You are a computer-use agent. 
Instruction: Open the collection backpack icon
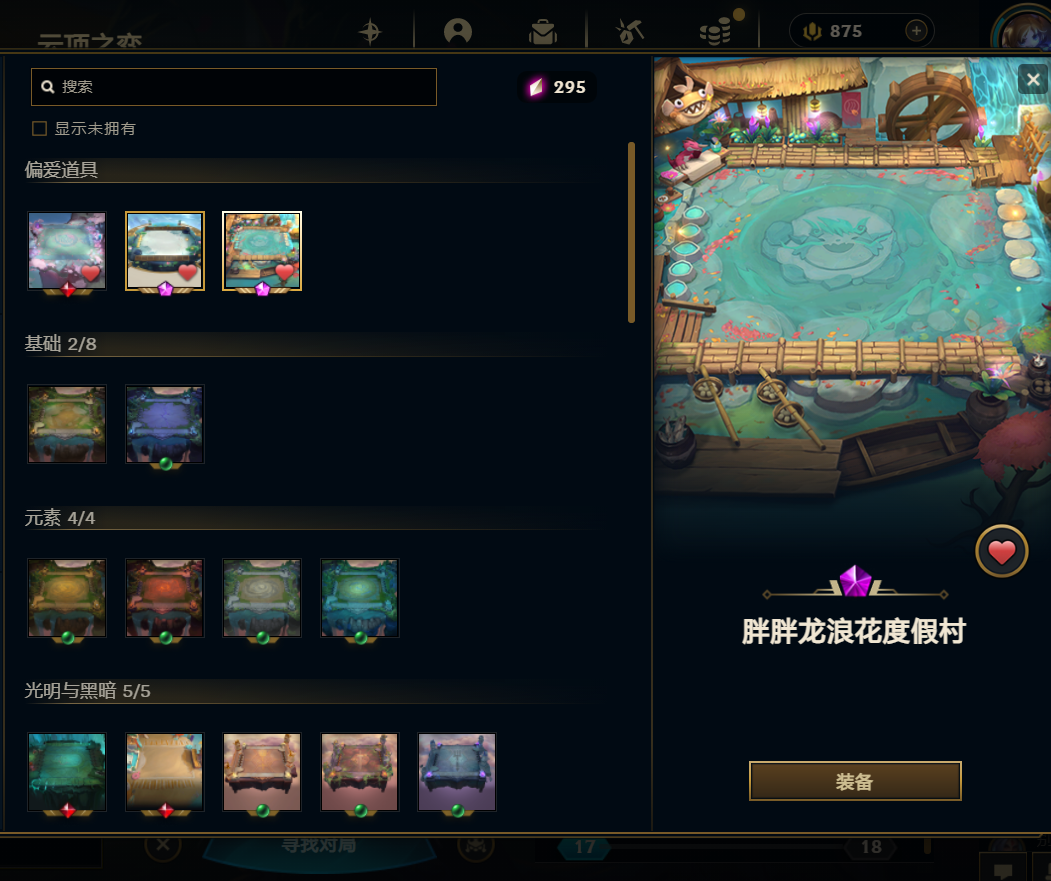542,32
